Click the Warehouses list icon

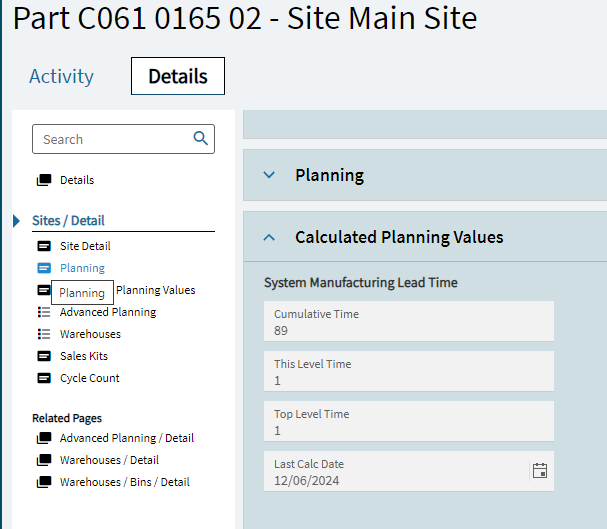[x=44, y=334]
